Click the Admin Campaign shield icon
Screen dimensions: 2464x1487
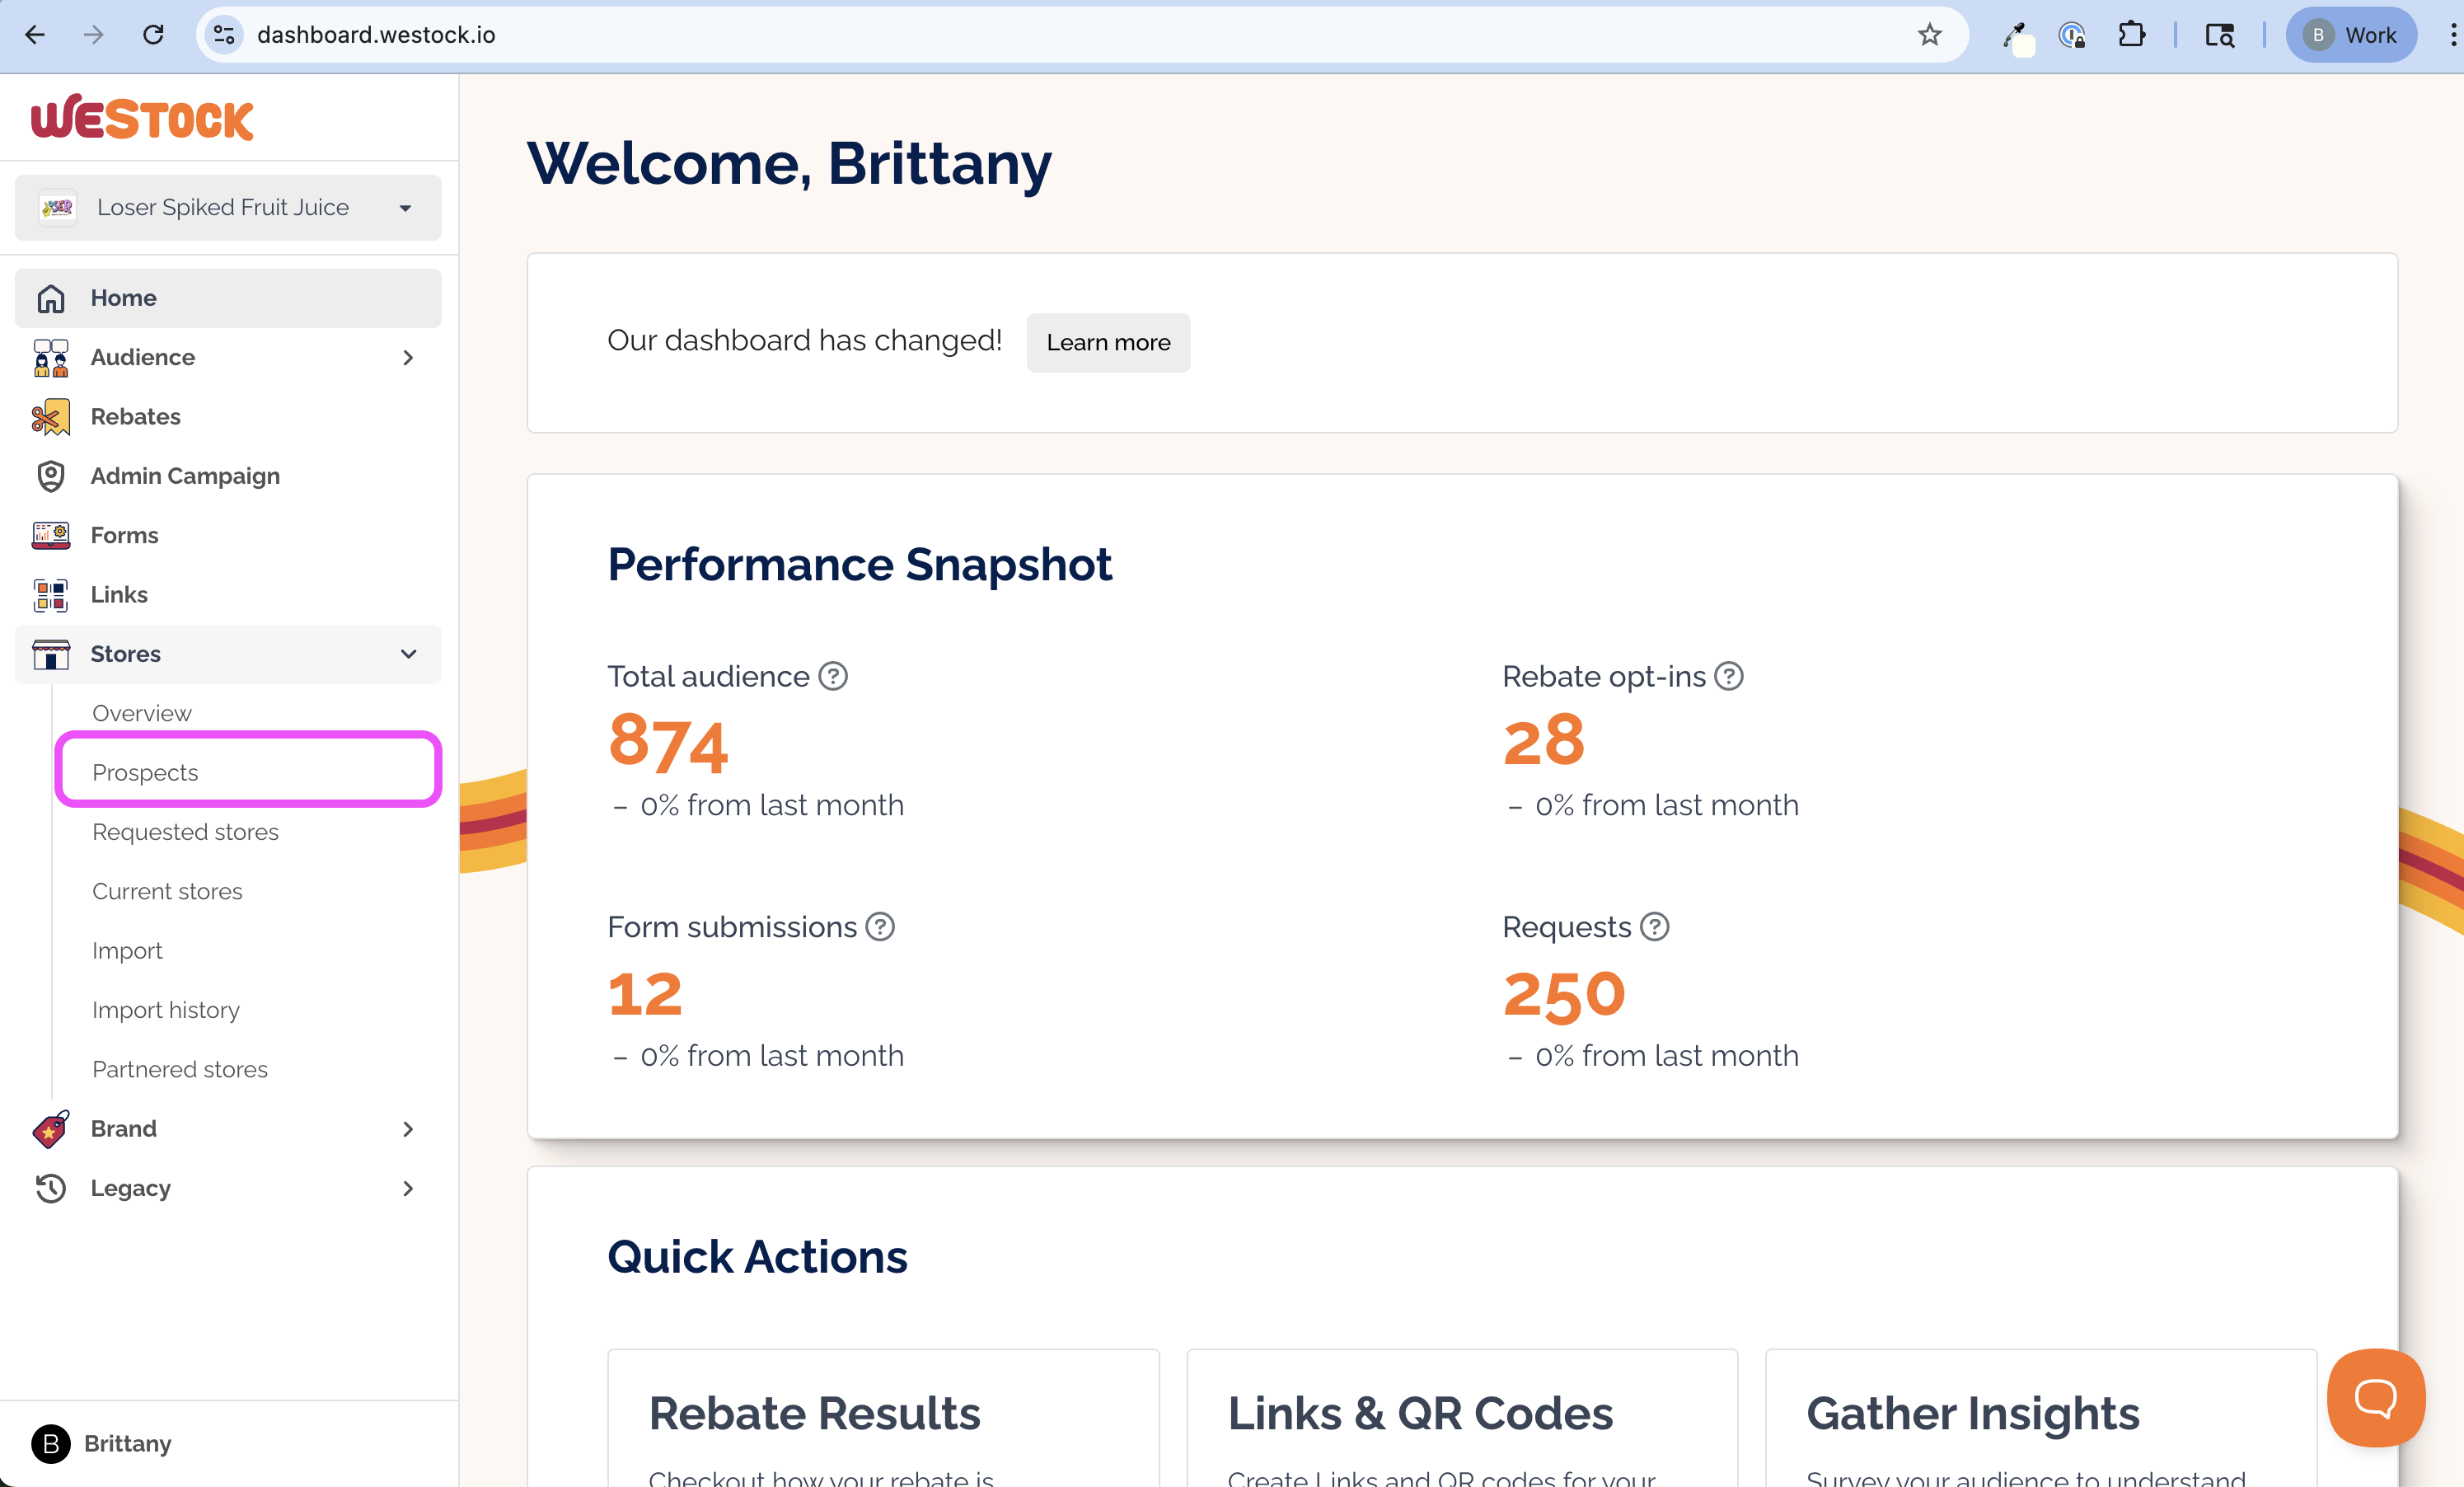pyautogui.click(x=50, y=476)
